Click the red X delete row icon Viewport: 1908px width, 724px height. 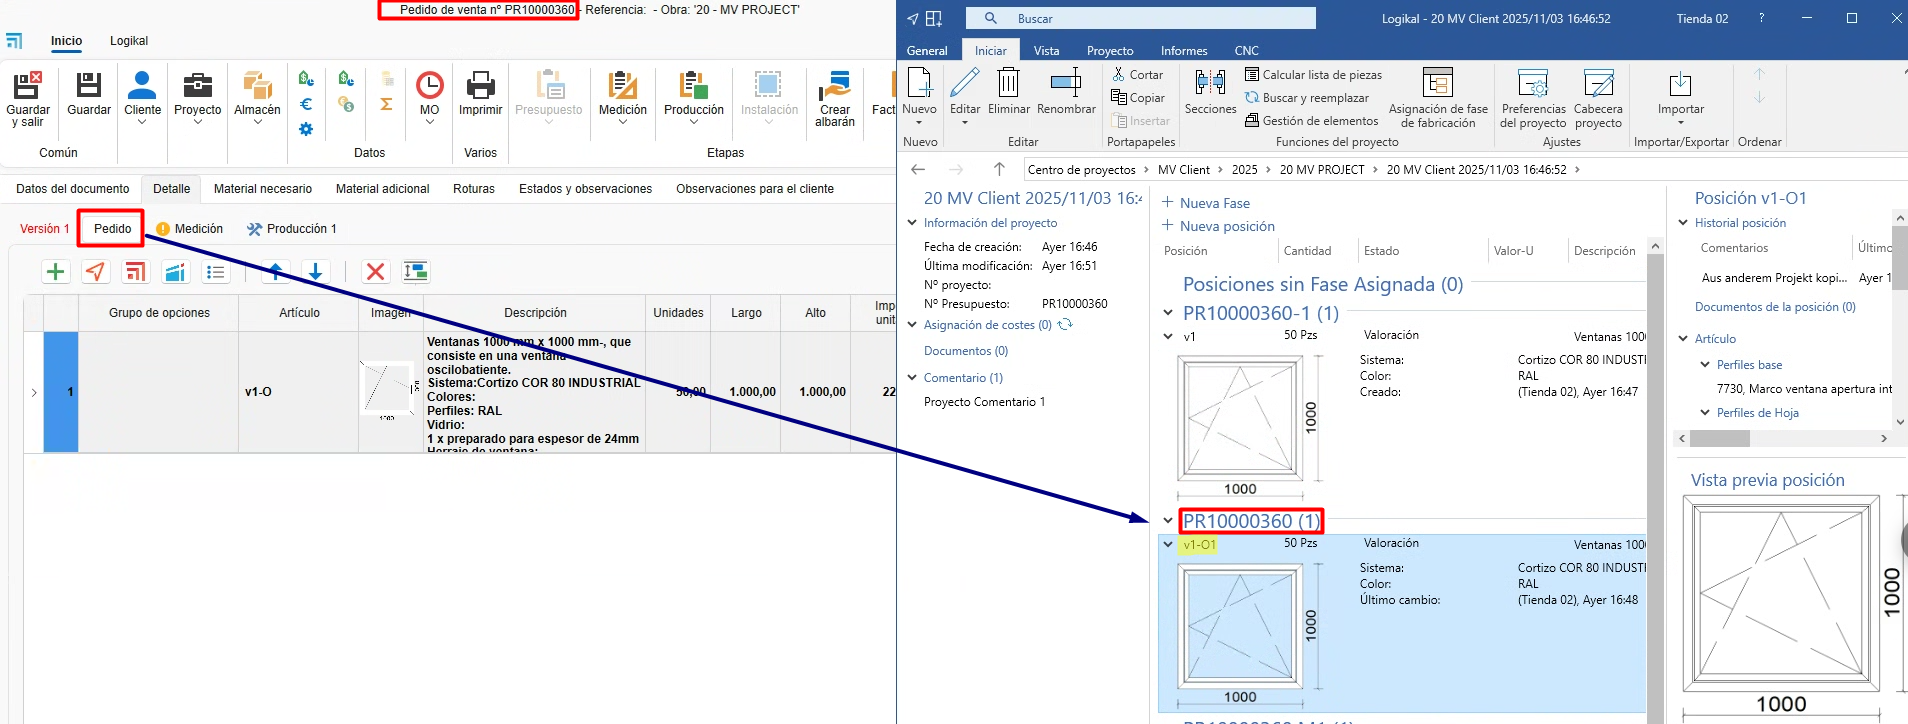[x=375, y=272]
